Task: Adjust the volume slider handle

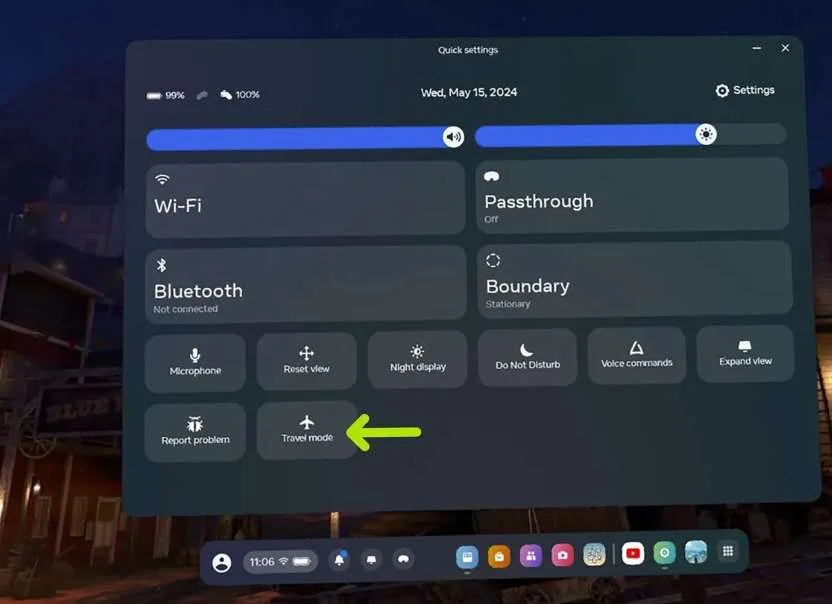Action: pyautogui.click(x=453, y=137)
